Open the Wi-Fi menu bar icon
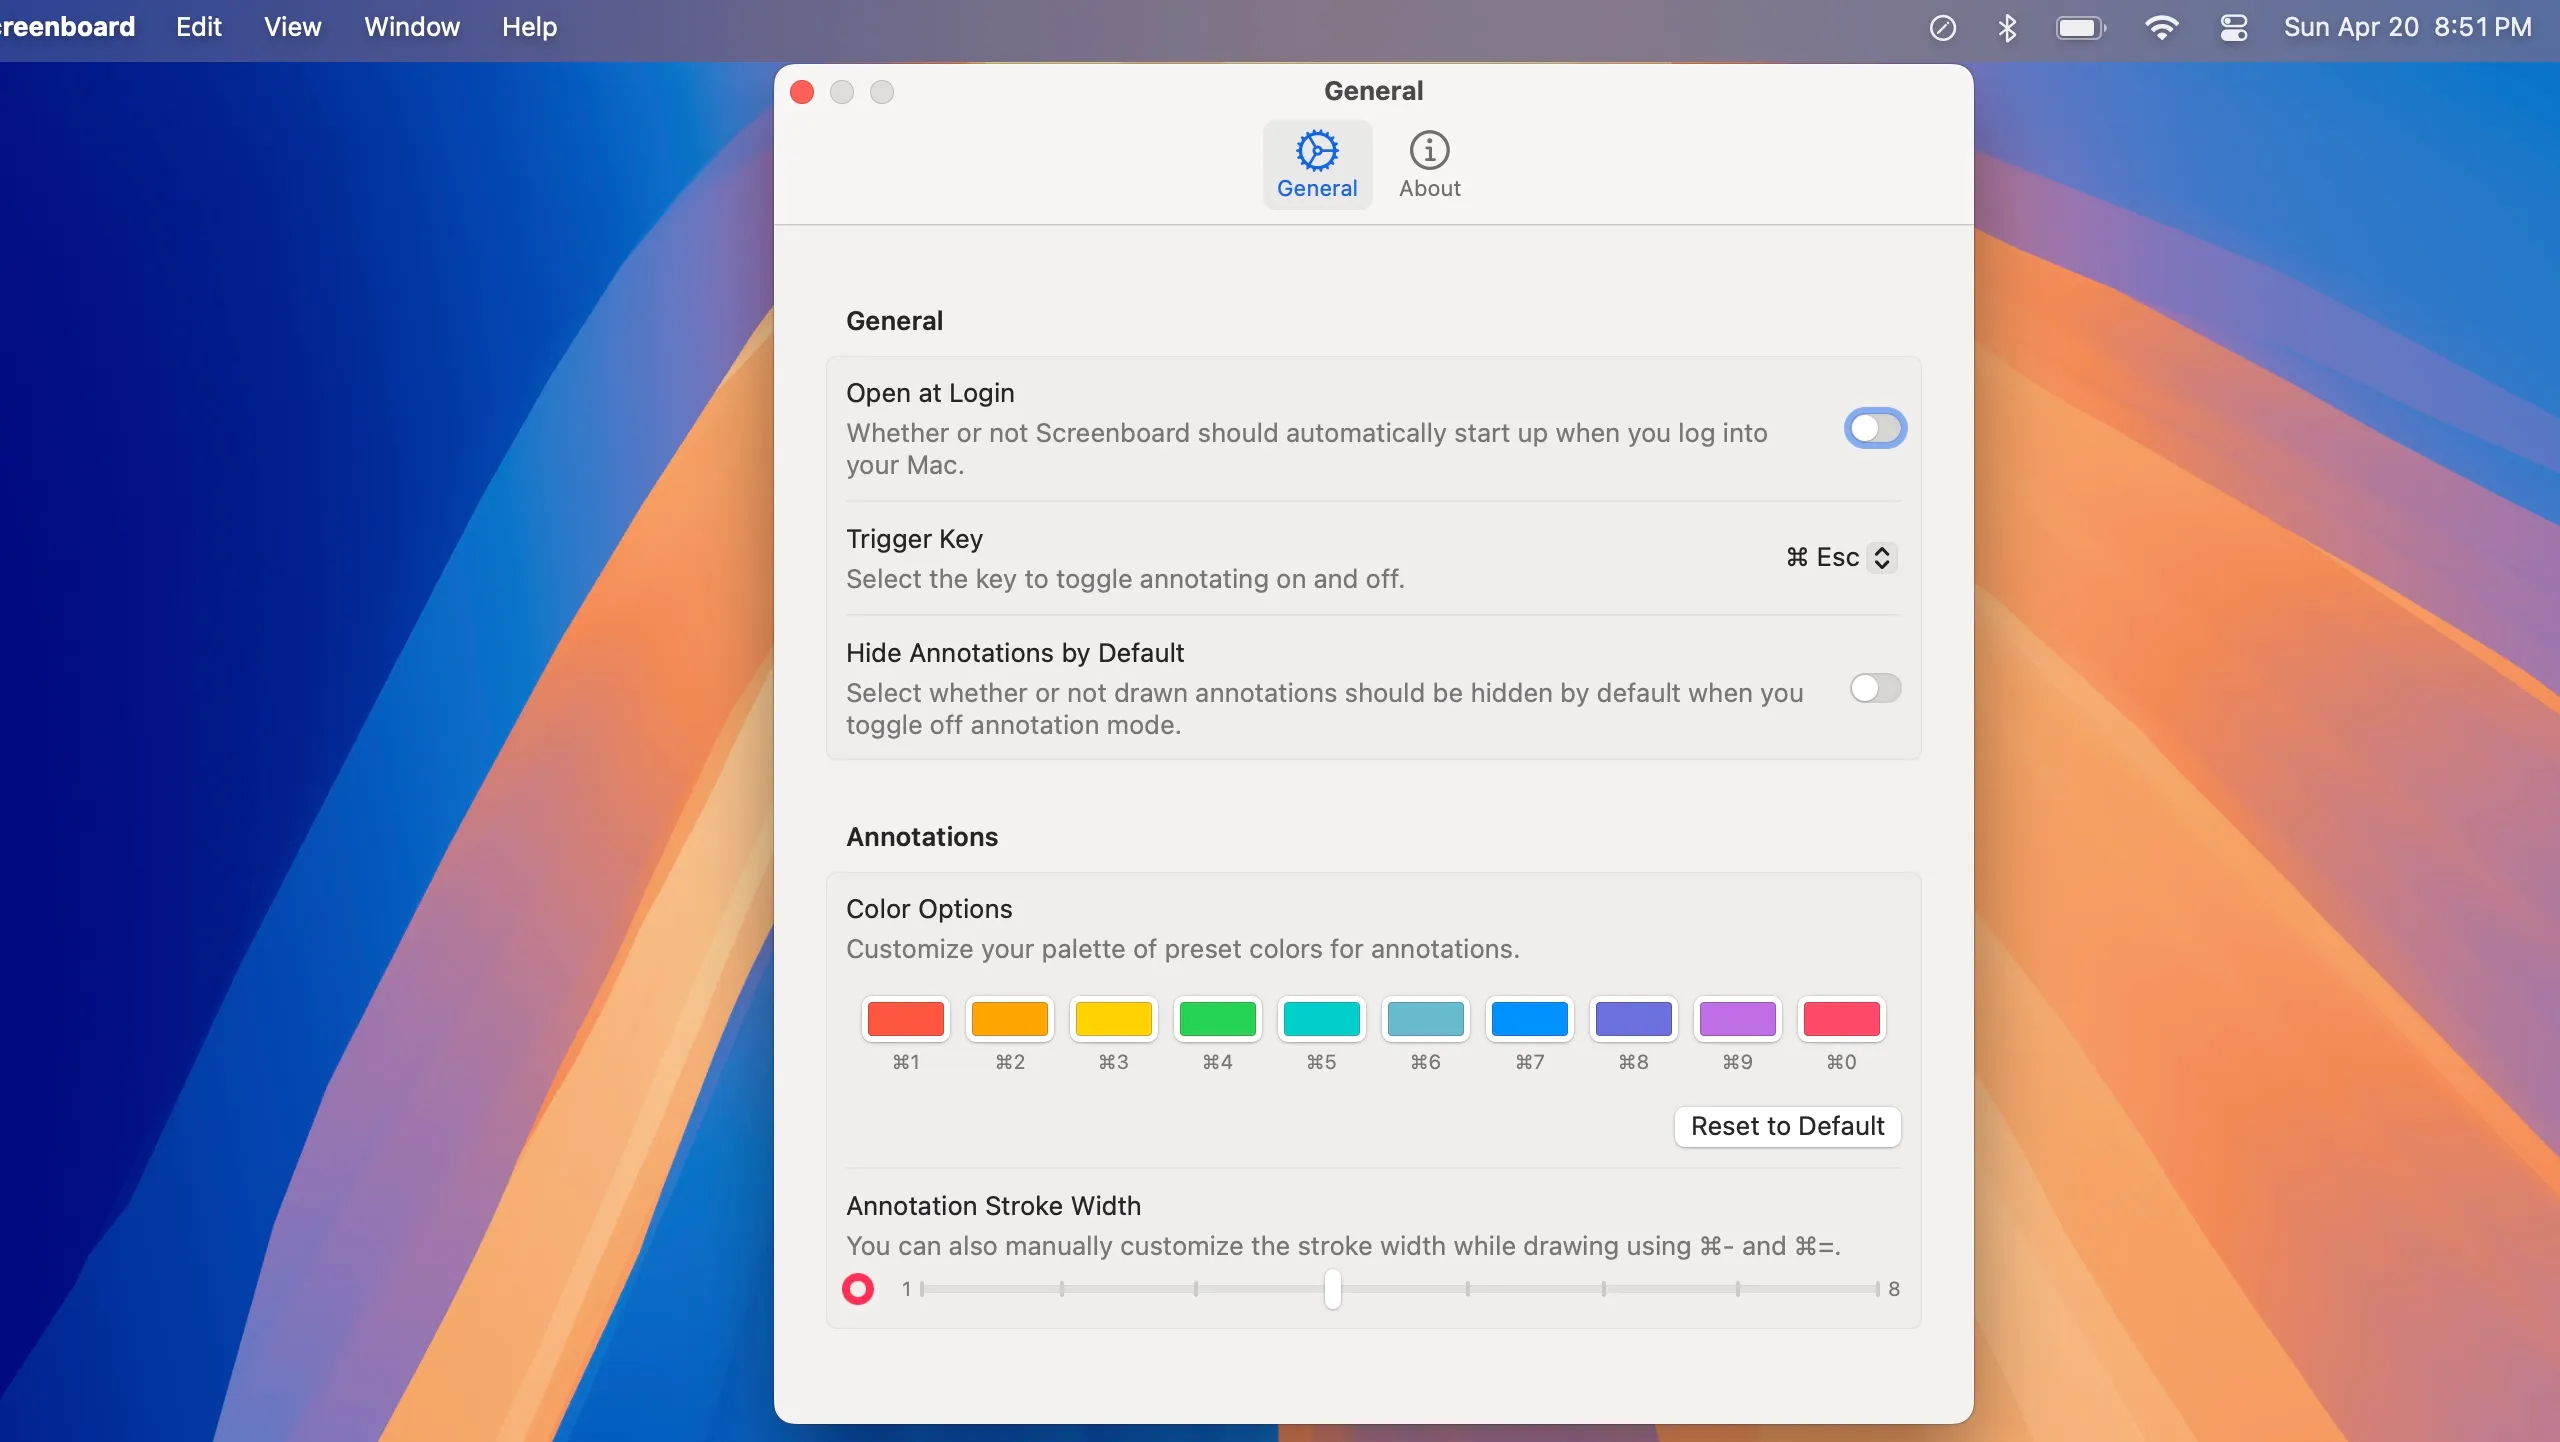Image resolution: width=2560 pixels, height=1442 pixels. point(2161,28)
